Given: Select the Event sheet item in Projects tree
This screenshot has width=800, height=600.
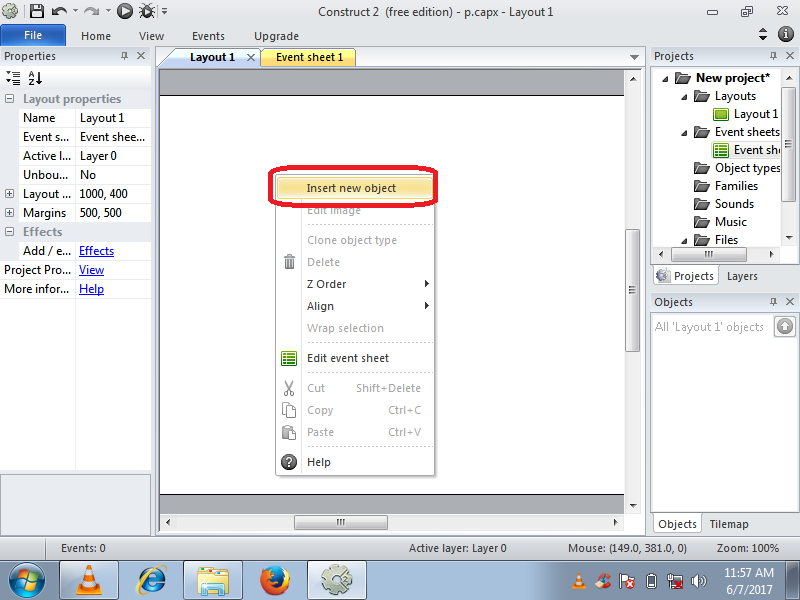Looking at the screenshot, I should [x=746, y=150].
